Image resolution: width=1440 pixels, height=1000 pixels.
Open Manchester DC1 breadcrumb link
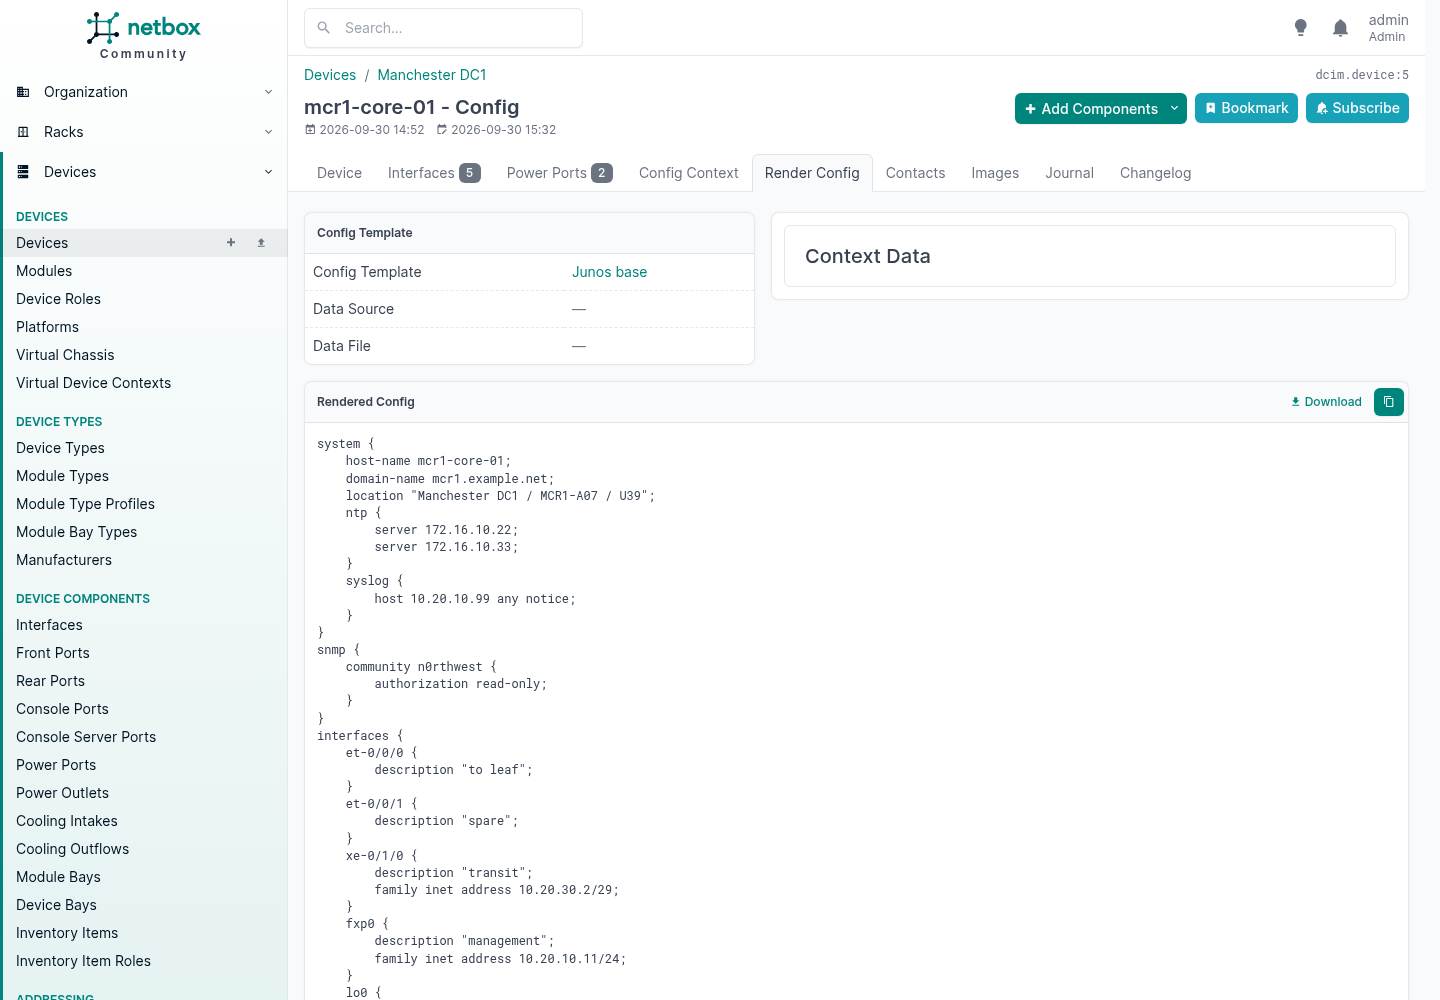tap(432, 75)
